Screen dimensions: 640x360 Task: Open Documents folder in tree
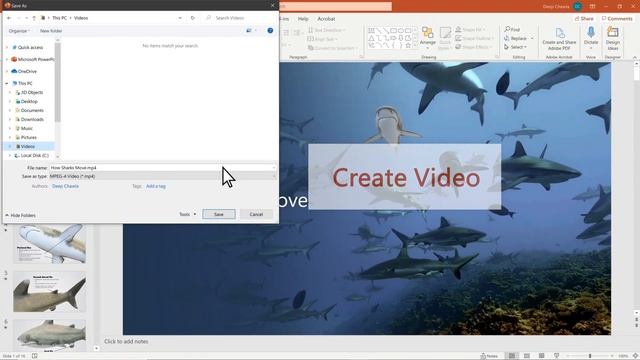(x=32, y=110)
